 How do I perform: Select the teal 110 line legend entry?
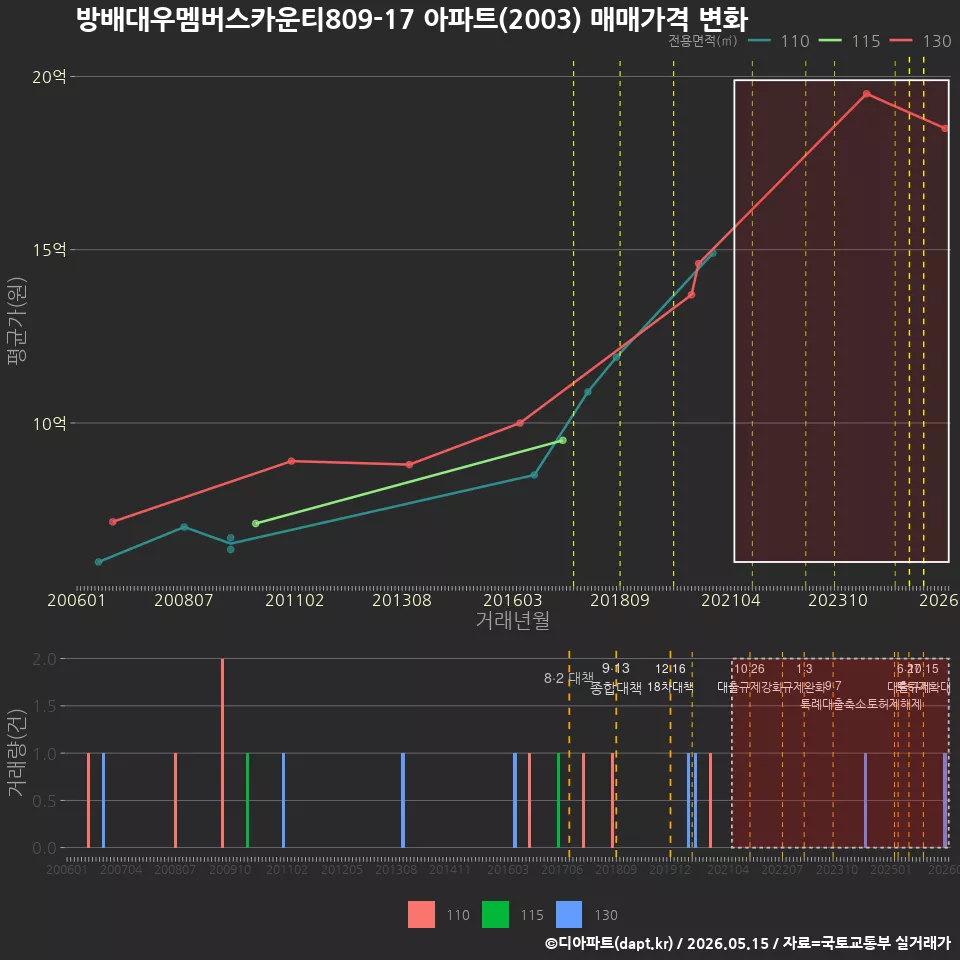click(779, 41)
